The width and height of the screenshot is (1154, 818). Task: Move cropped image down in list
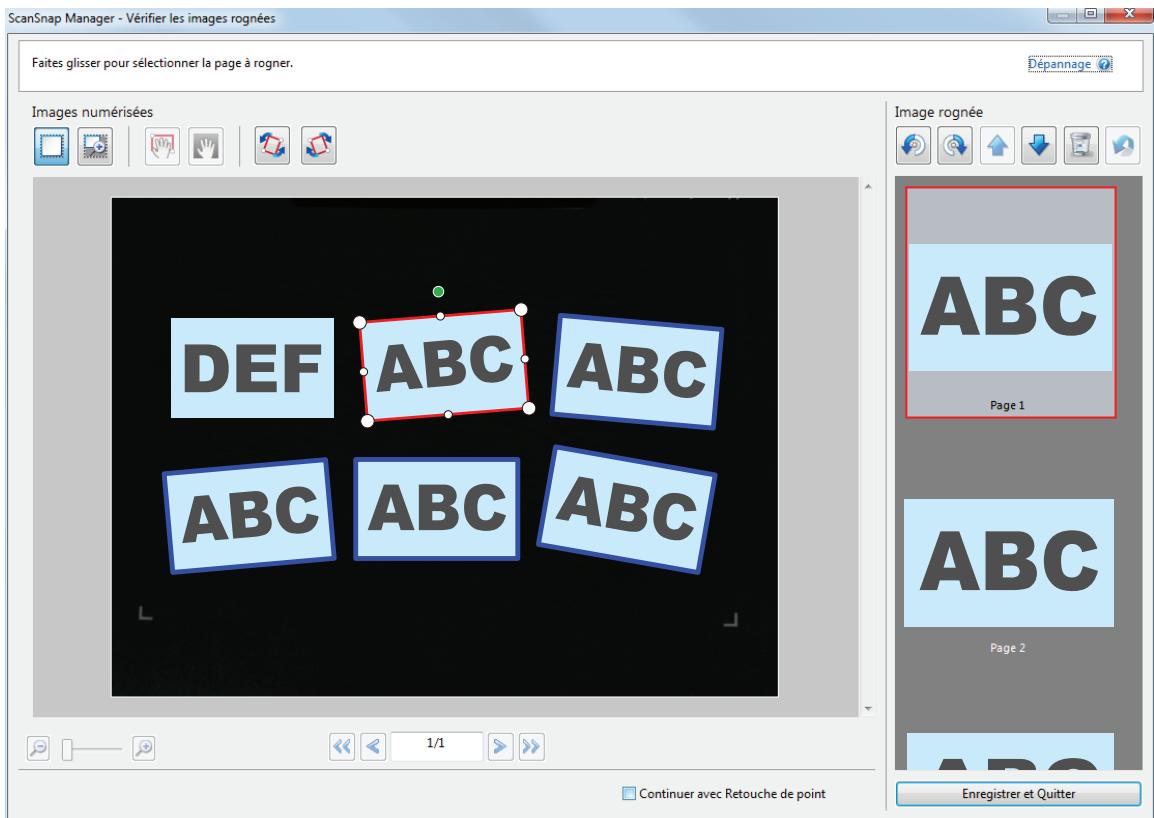click(1038, 145)
